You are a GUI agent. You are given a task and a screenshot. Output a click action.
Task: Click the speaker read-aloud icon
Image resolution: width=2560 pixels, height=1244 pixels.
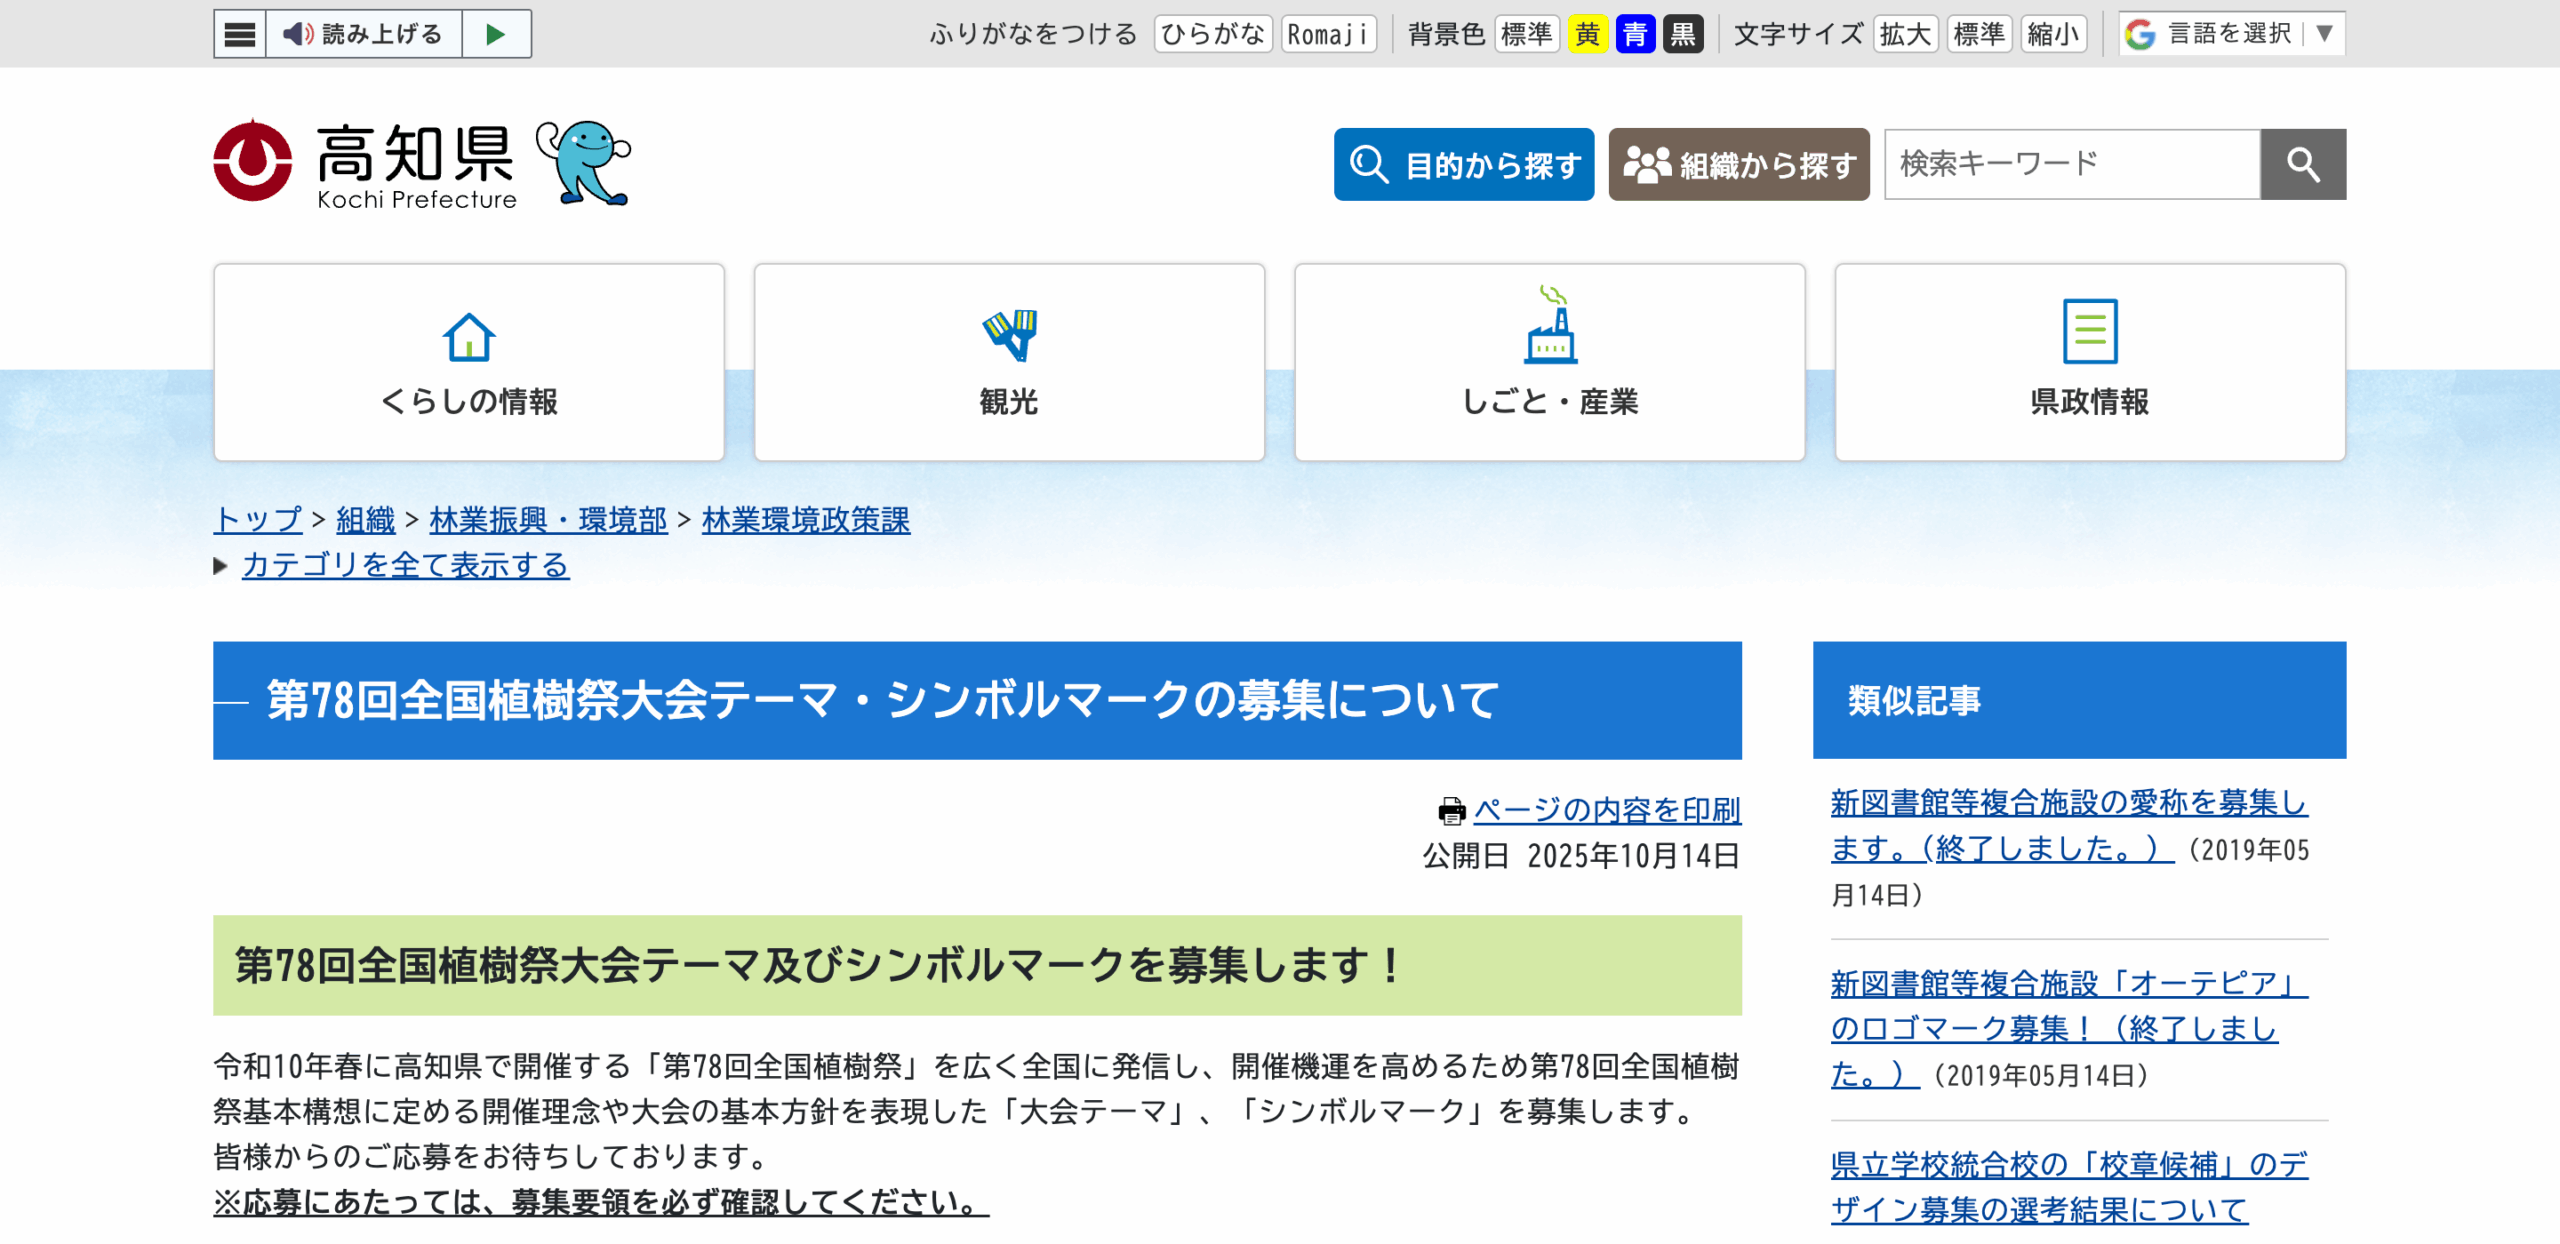297,34
